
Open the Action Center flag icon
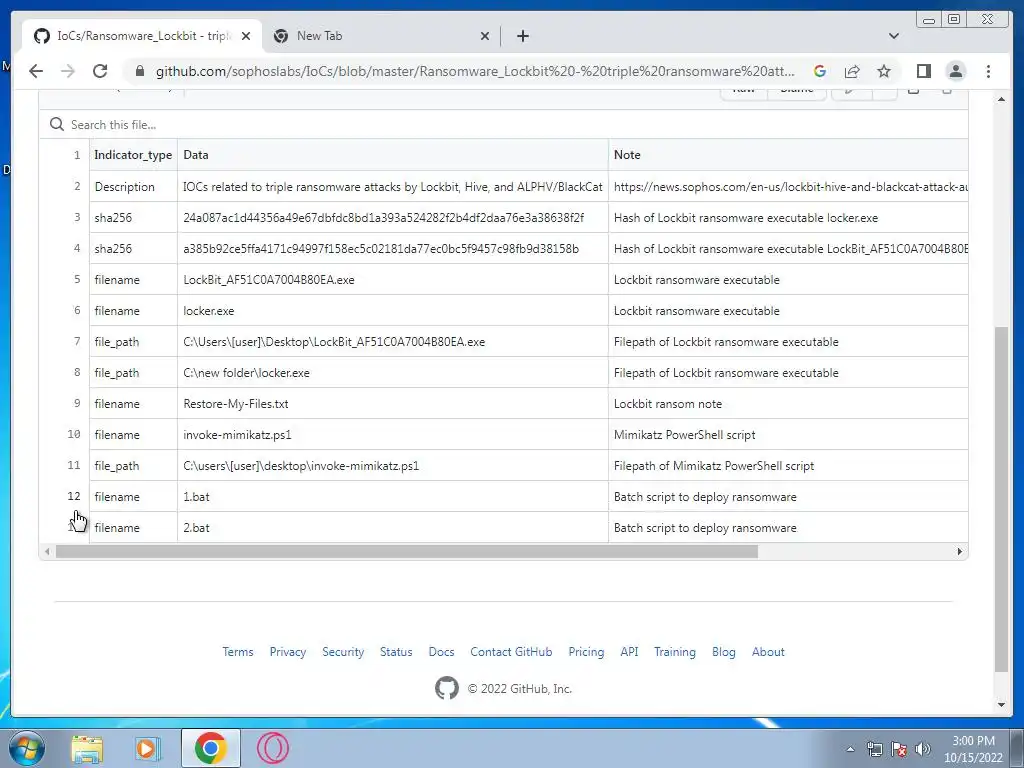(899, 749)
